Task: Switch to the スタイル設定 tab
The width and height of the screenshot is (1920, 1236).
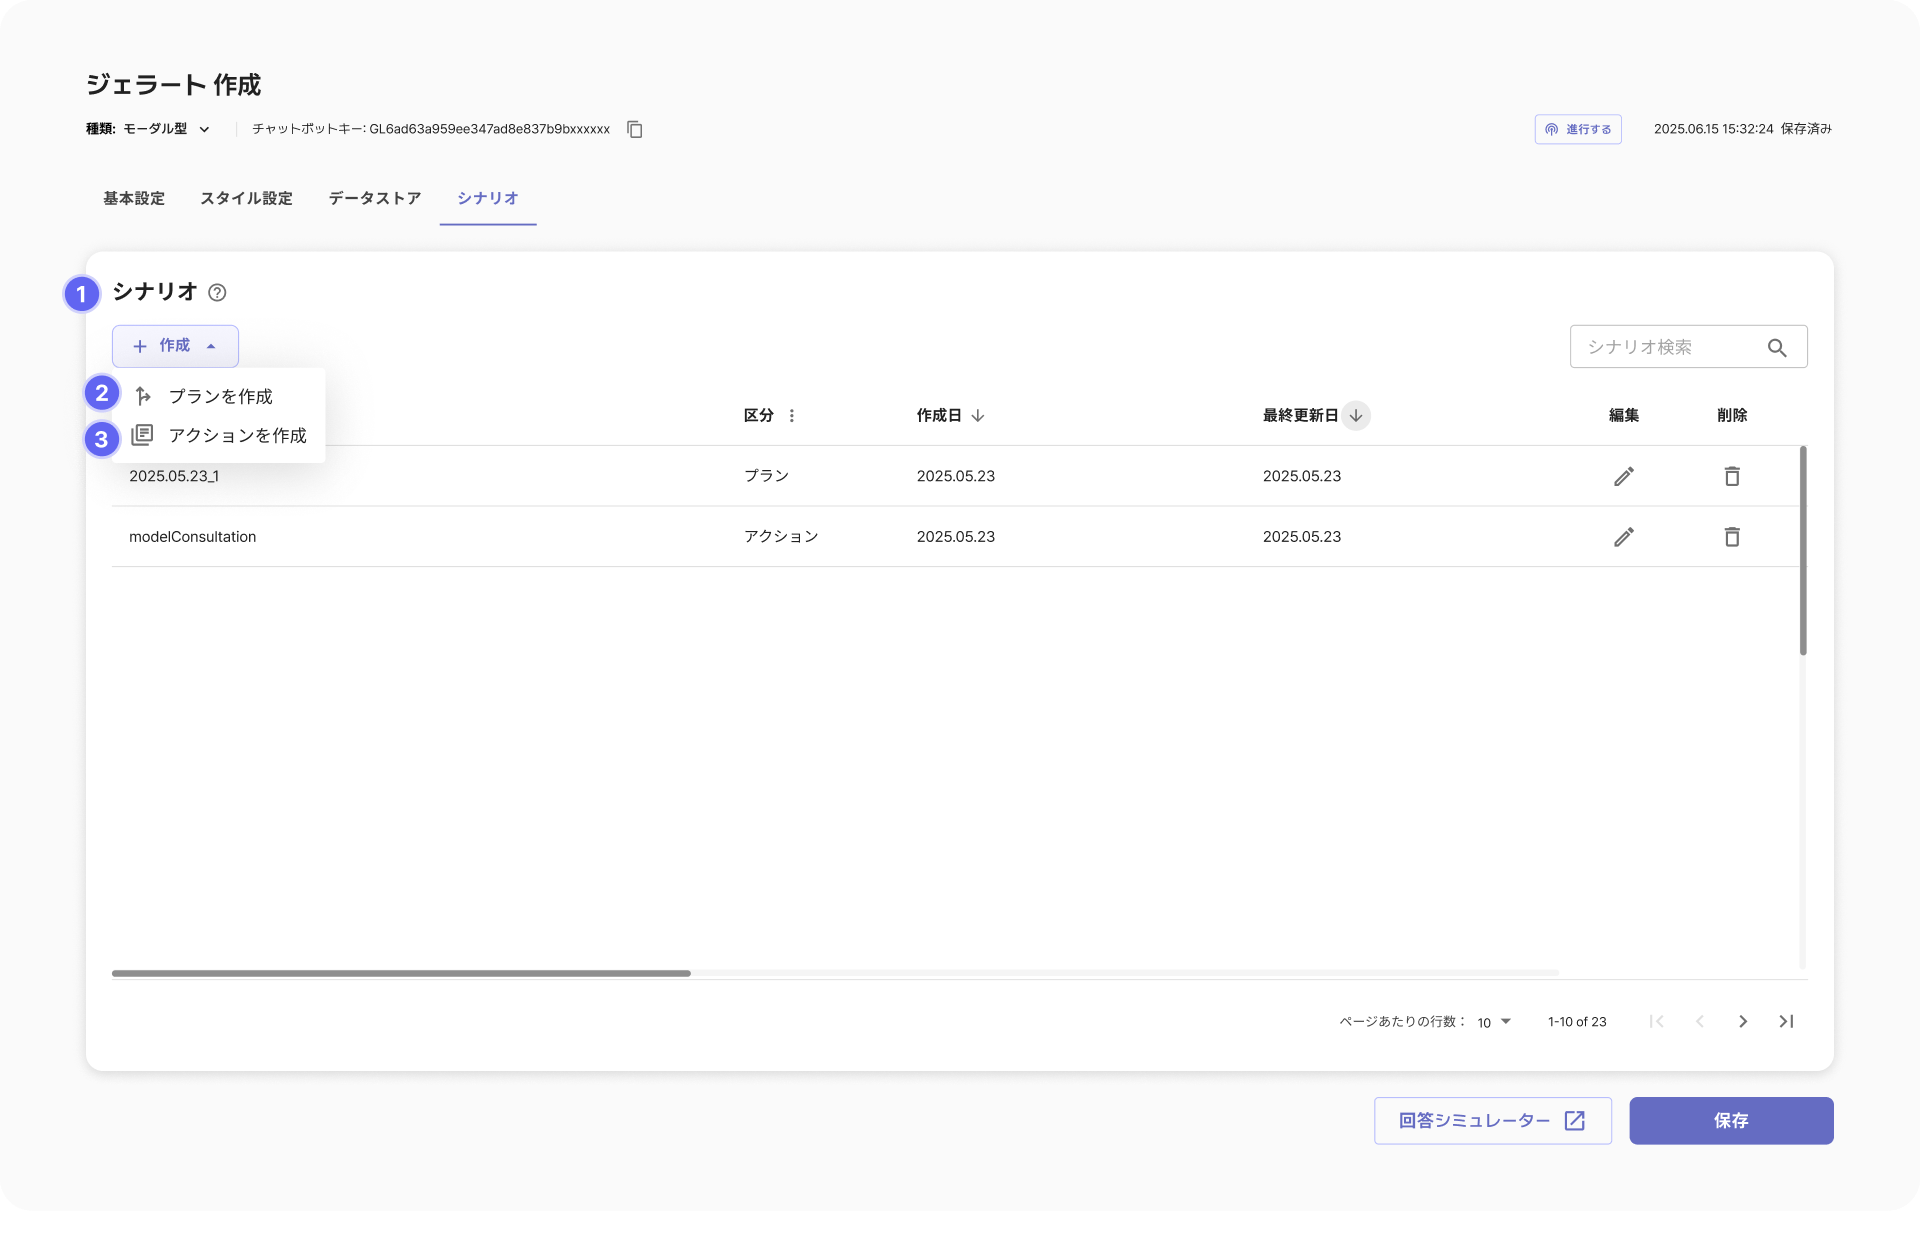Action: [246, 198]
